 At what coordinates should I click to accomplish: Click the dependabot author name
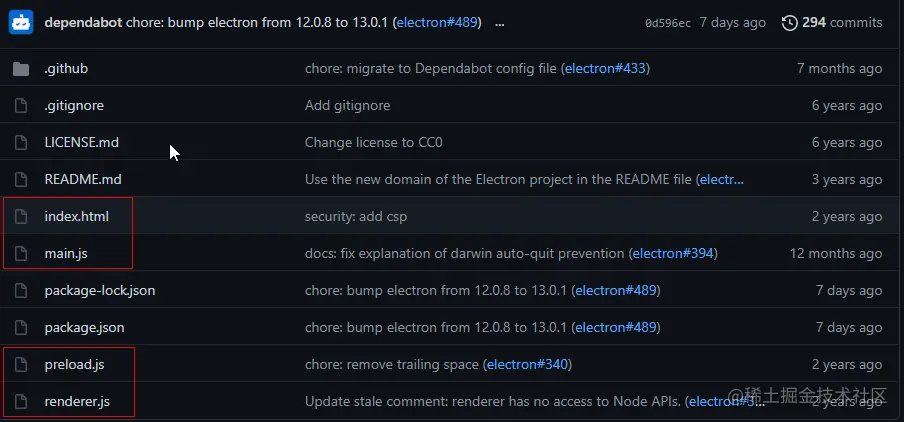coord(85,22)
